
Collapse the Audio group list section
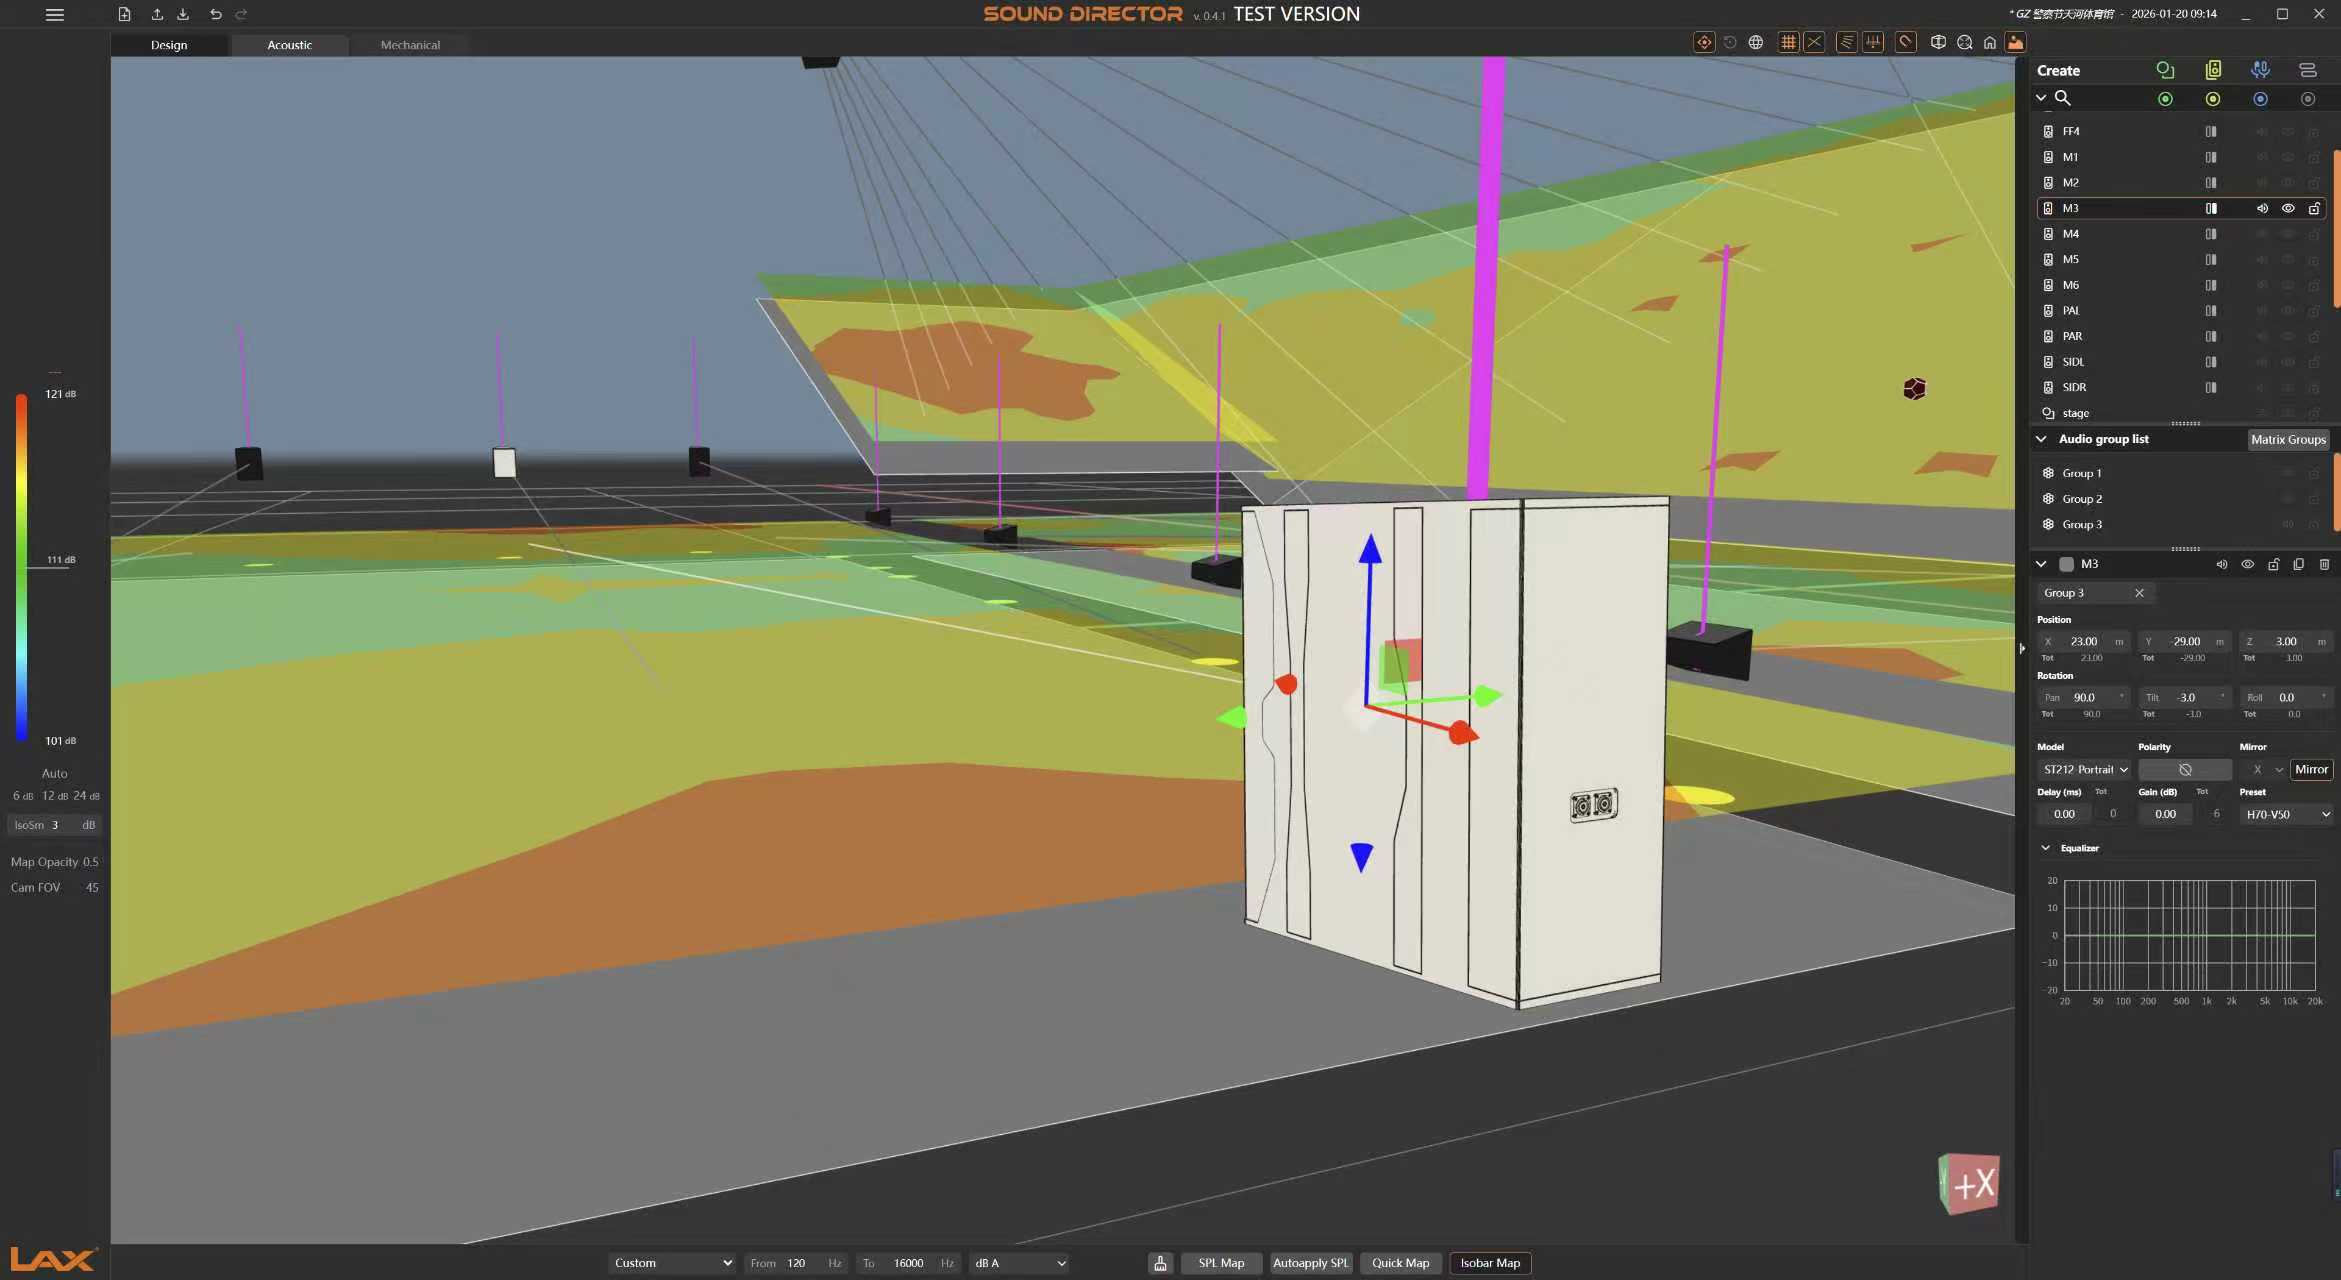coord(2041,439)
